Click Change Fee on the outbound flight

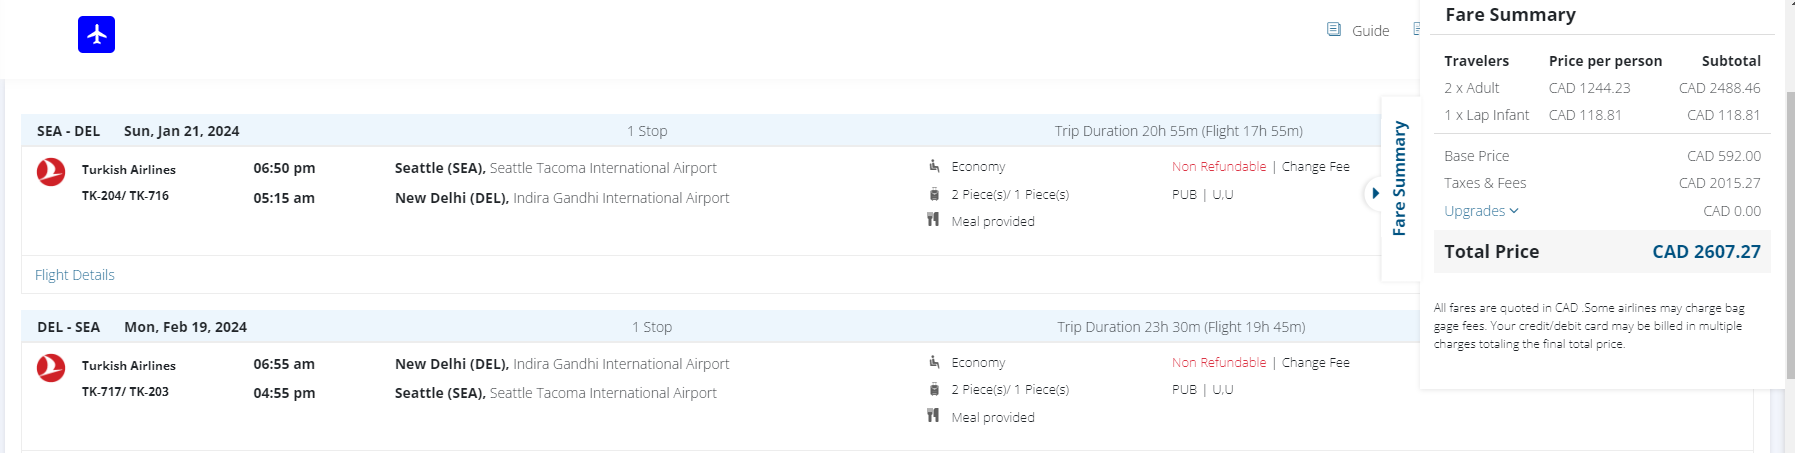(1315, 167)
